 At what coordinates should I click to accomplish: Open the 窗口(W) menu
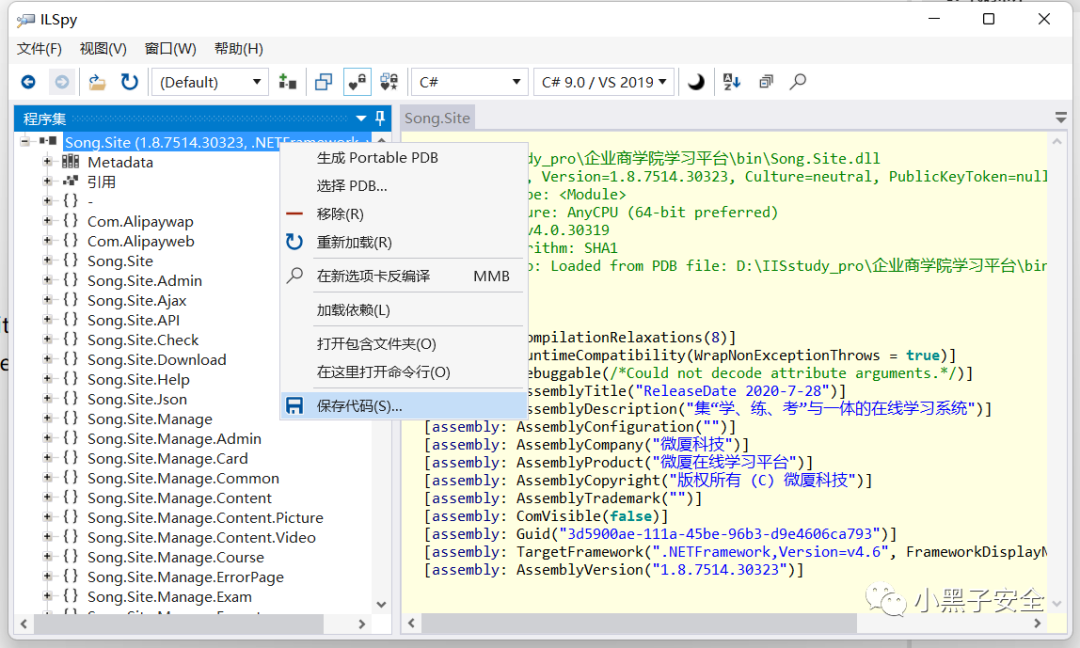(170, 49)
